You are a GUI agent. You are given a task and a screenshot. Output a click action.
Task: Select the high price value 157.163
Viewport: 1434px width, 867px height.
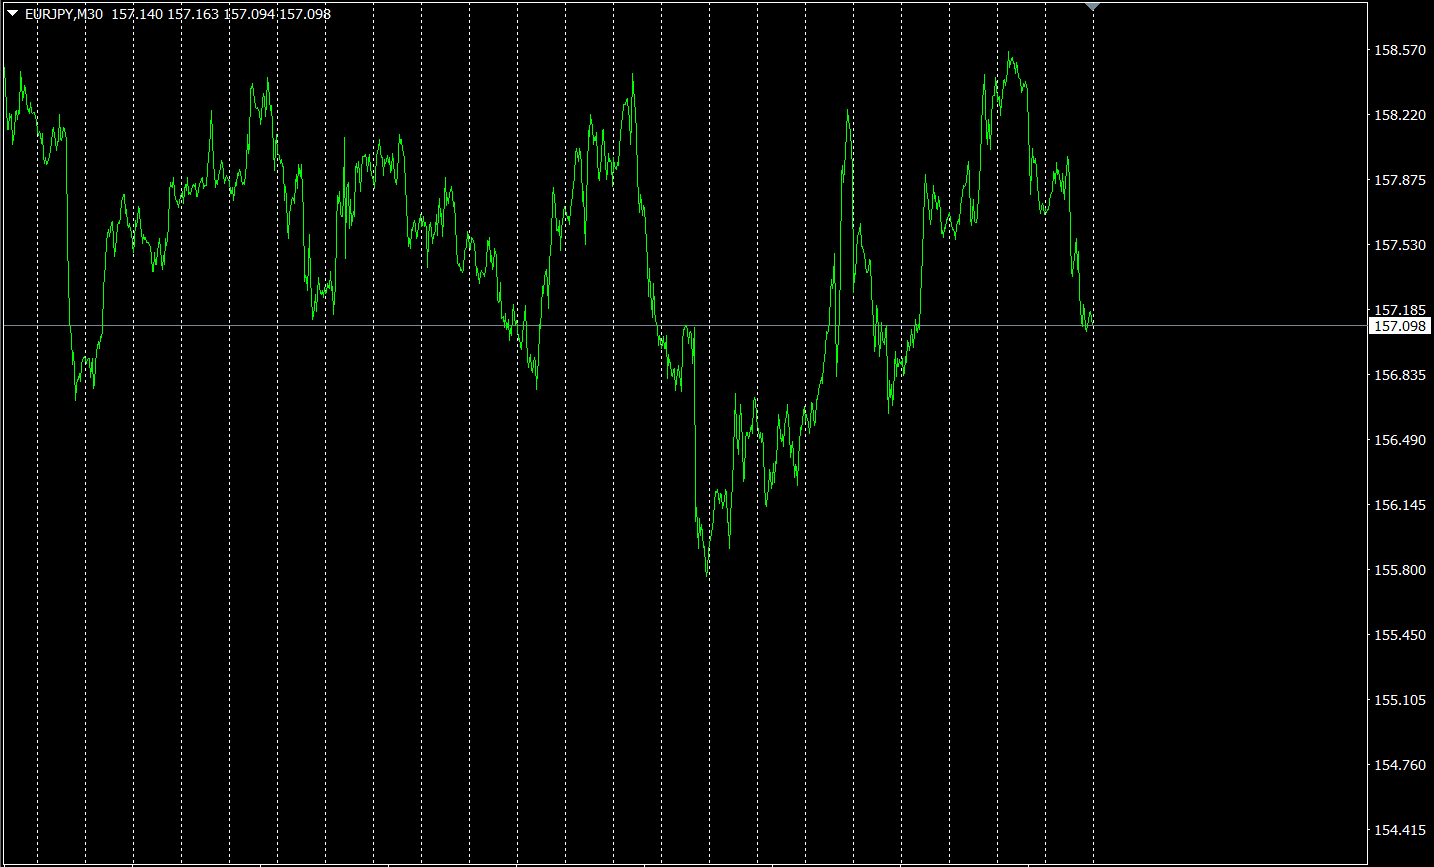pyautogui.click(x=193, y=14)
